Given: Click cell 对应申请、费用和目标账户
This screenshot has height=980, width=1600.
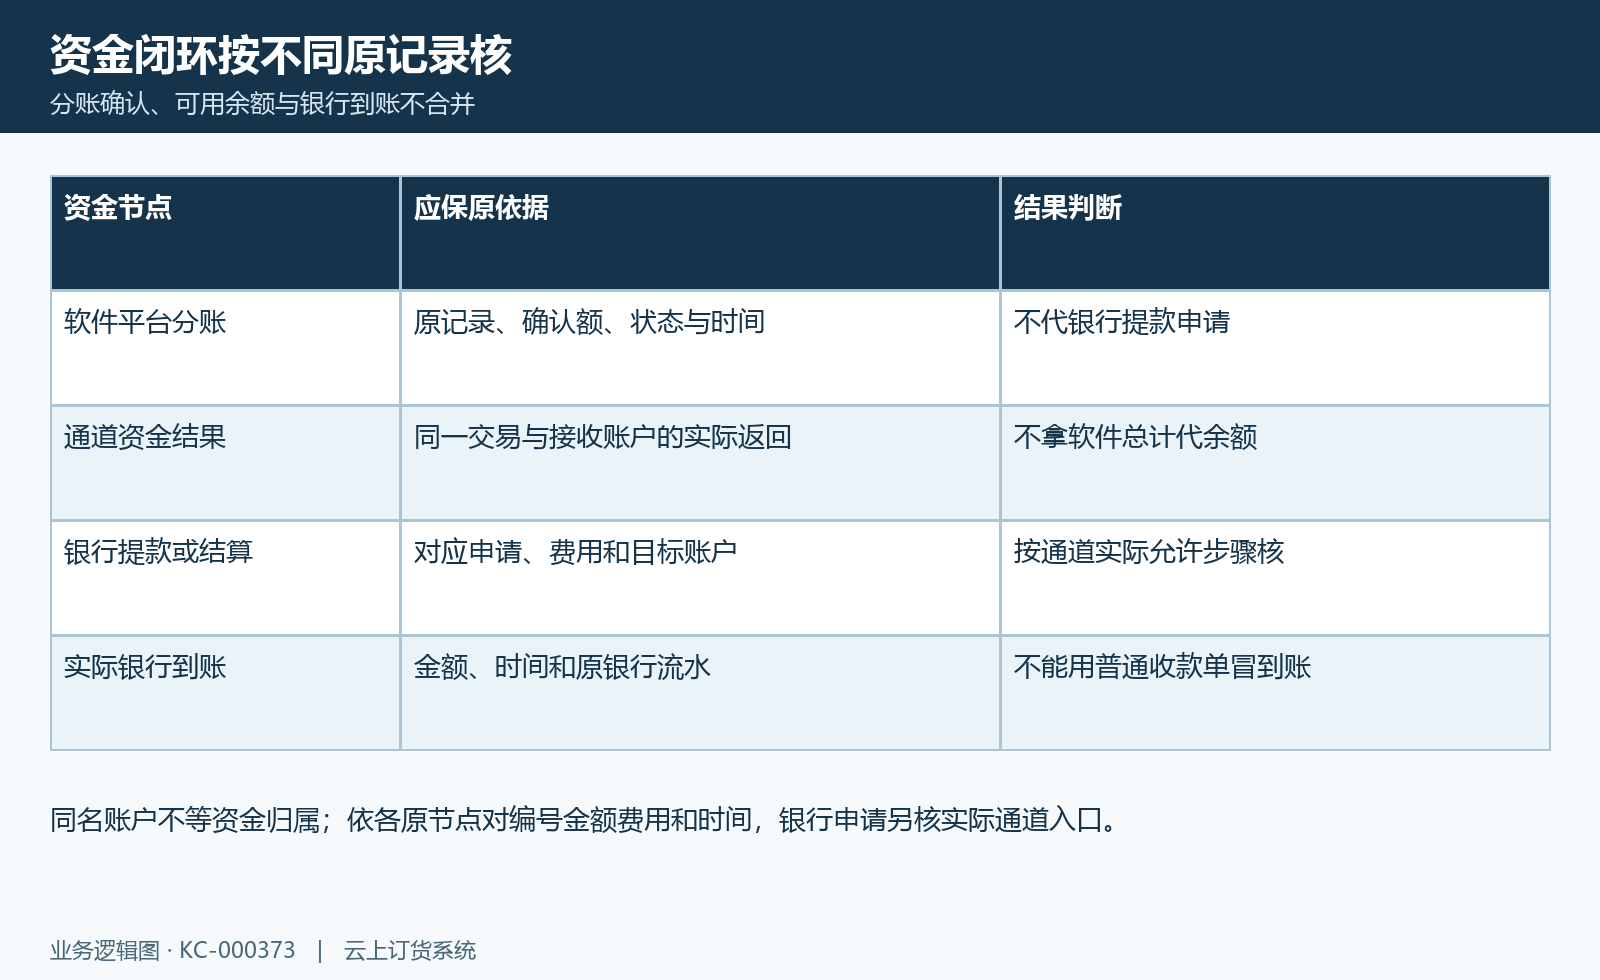Looking at the screenshot, I should tap(700, 578).
